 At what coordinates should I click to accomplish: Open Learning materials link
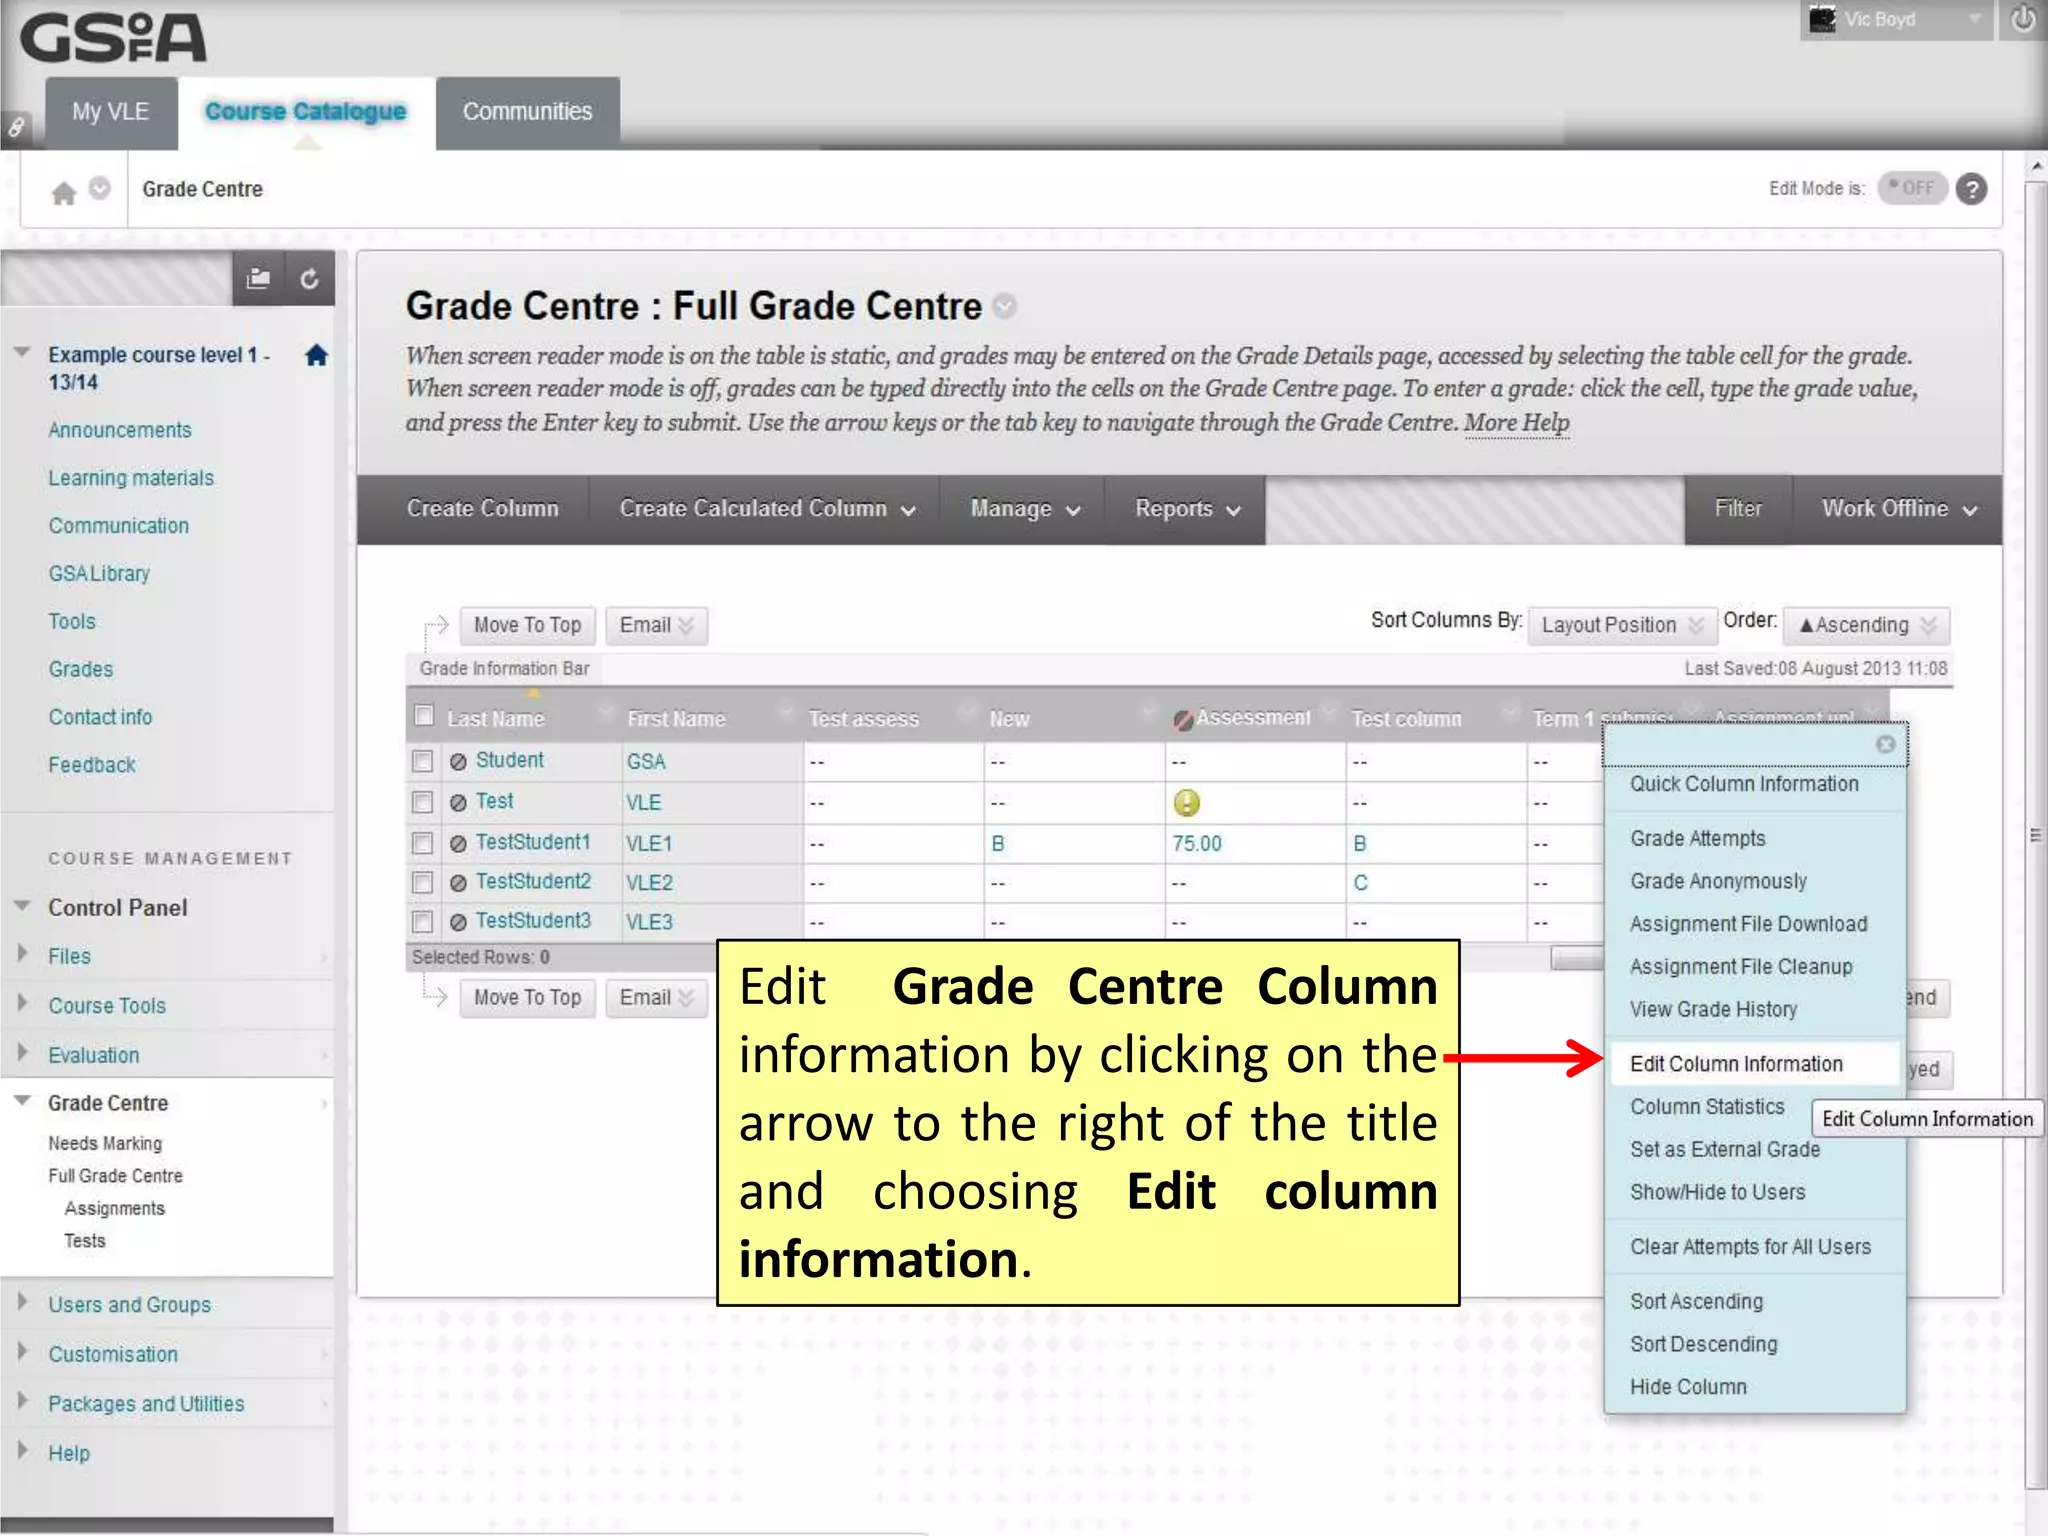[131, 478]
